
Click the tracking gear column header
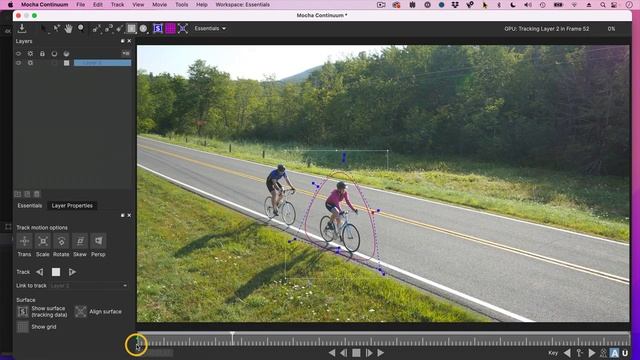30,53
